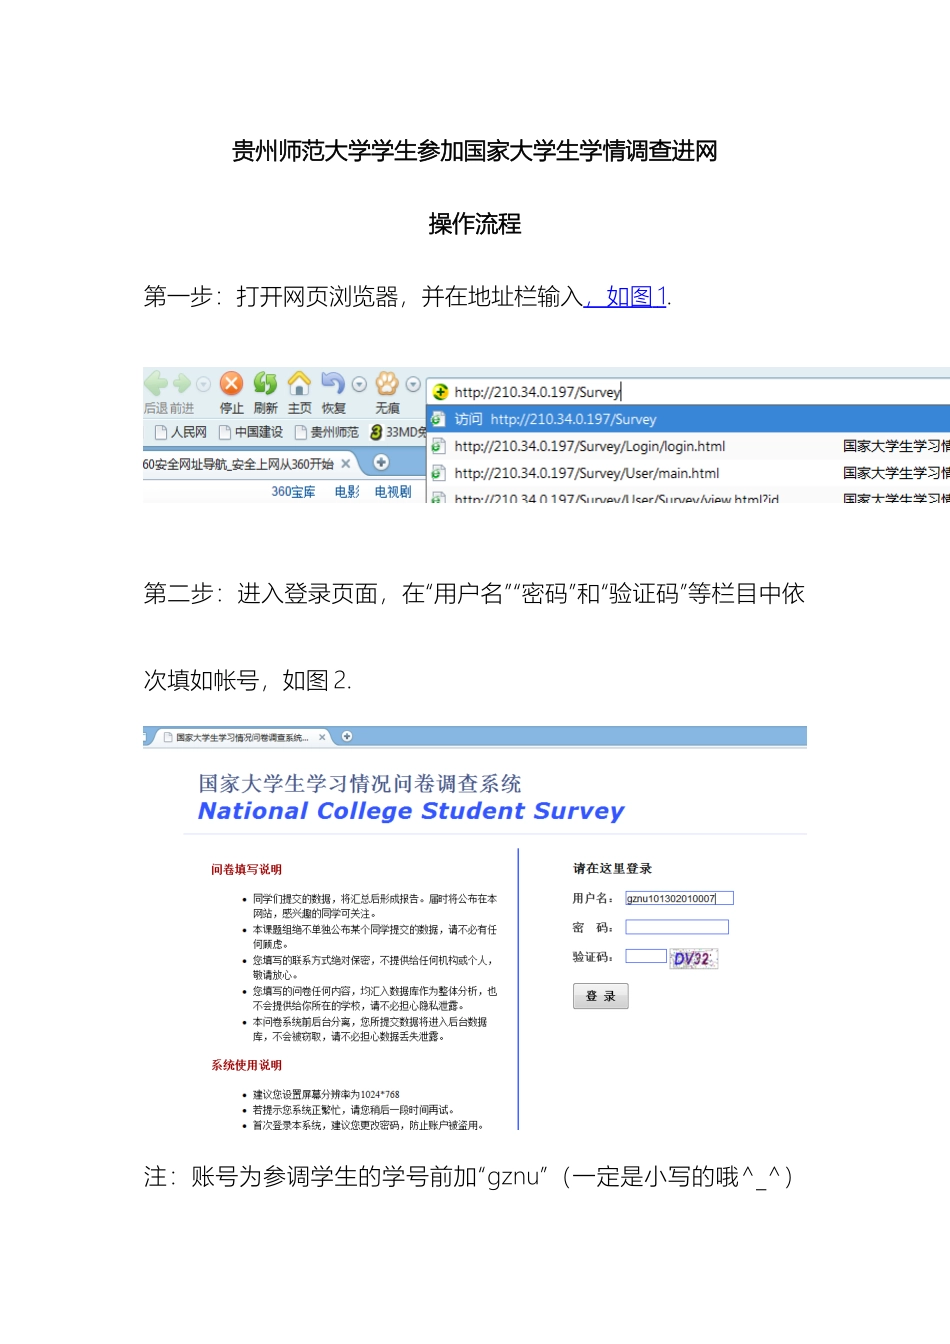Viewport: 950px width, 1344px height.
Task: Select the cut-off suggestion Survey/User/Survey/view.html
Action: point(689,496)
